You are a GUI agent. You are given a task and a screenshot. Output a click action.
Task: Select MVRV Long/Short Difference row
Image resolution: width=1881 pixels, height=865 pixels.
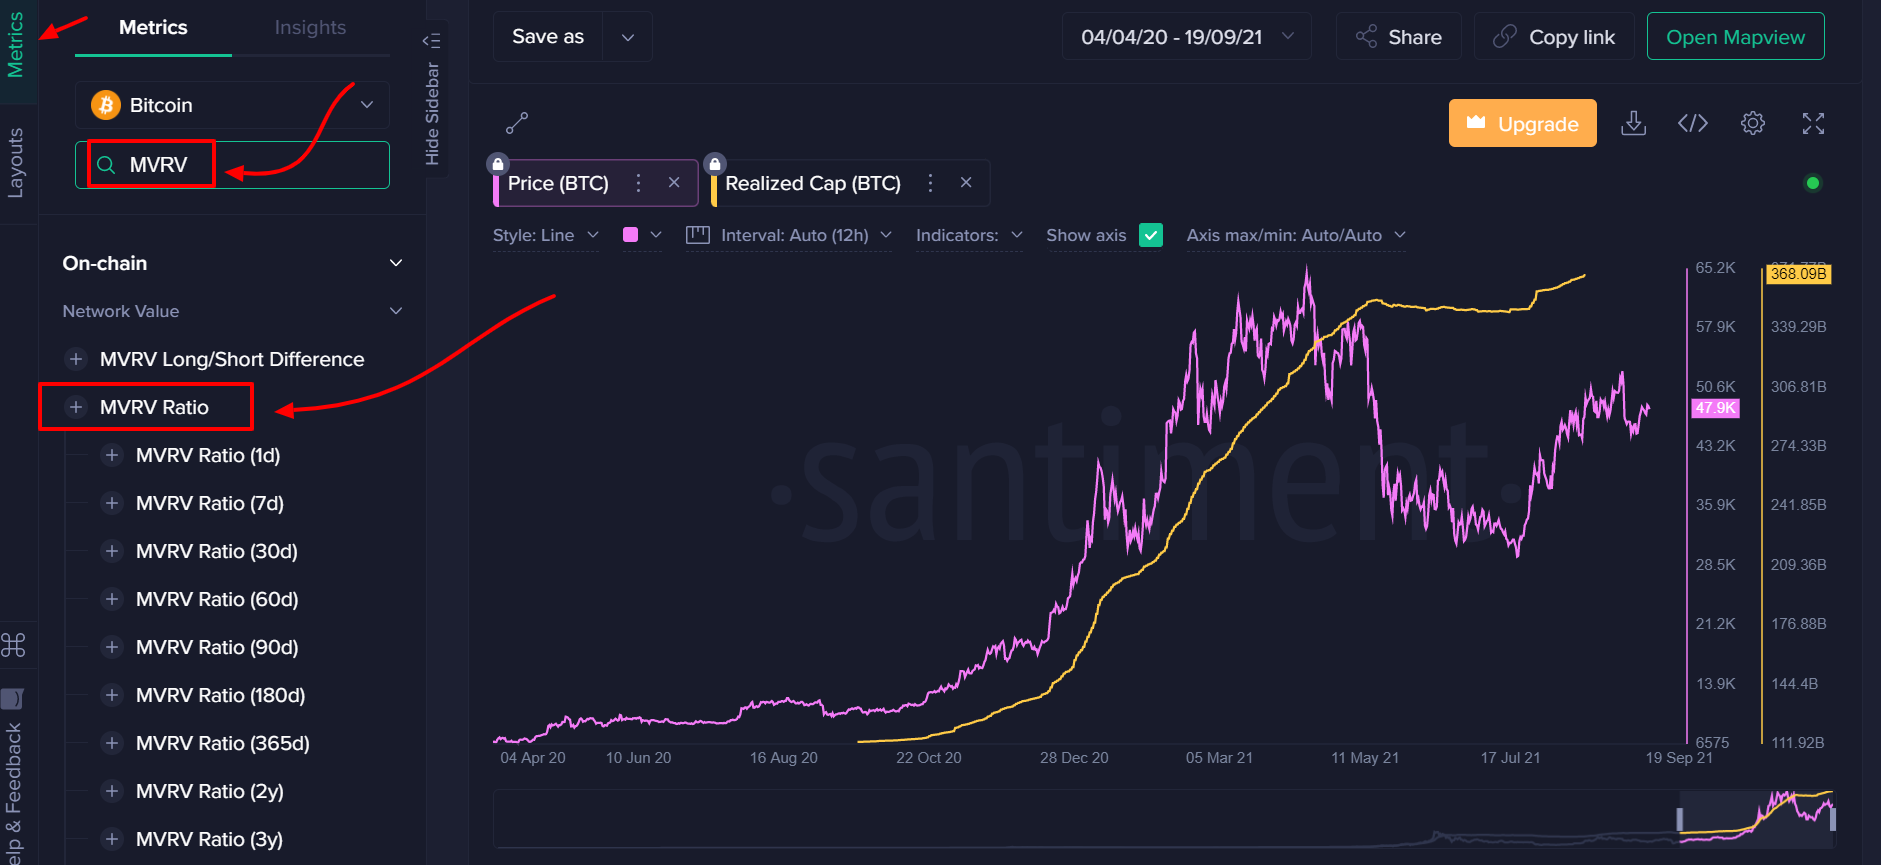click(232, 359)
